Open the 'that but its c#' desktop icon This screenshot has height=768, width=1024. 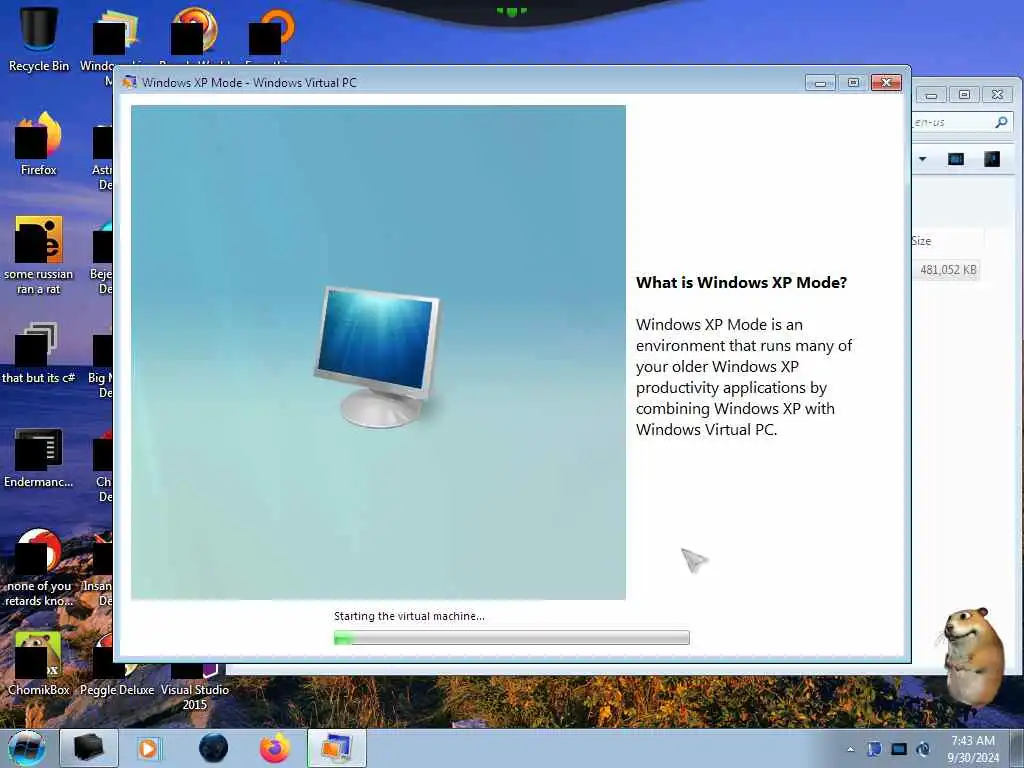pyautogui.click(x=39, y=353)
